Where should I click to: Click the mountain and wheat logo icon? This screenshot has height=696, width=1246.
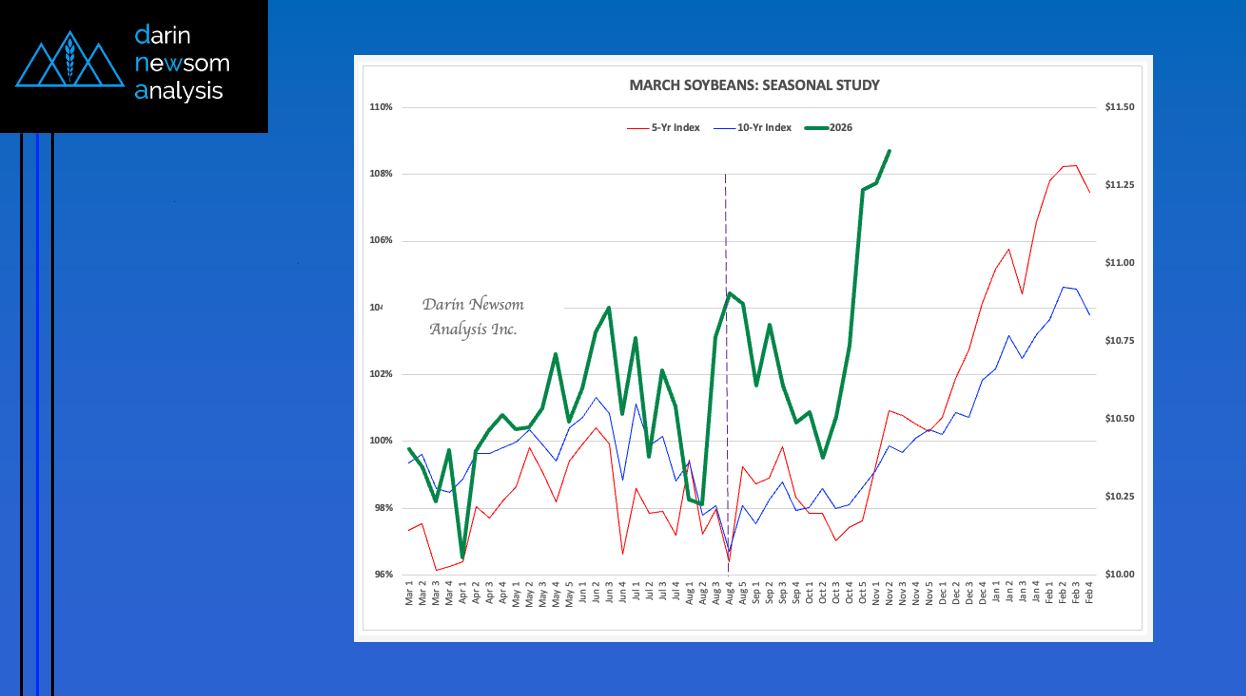pos(69,61)
